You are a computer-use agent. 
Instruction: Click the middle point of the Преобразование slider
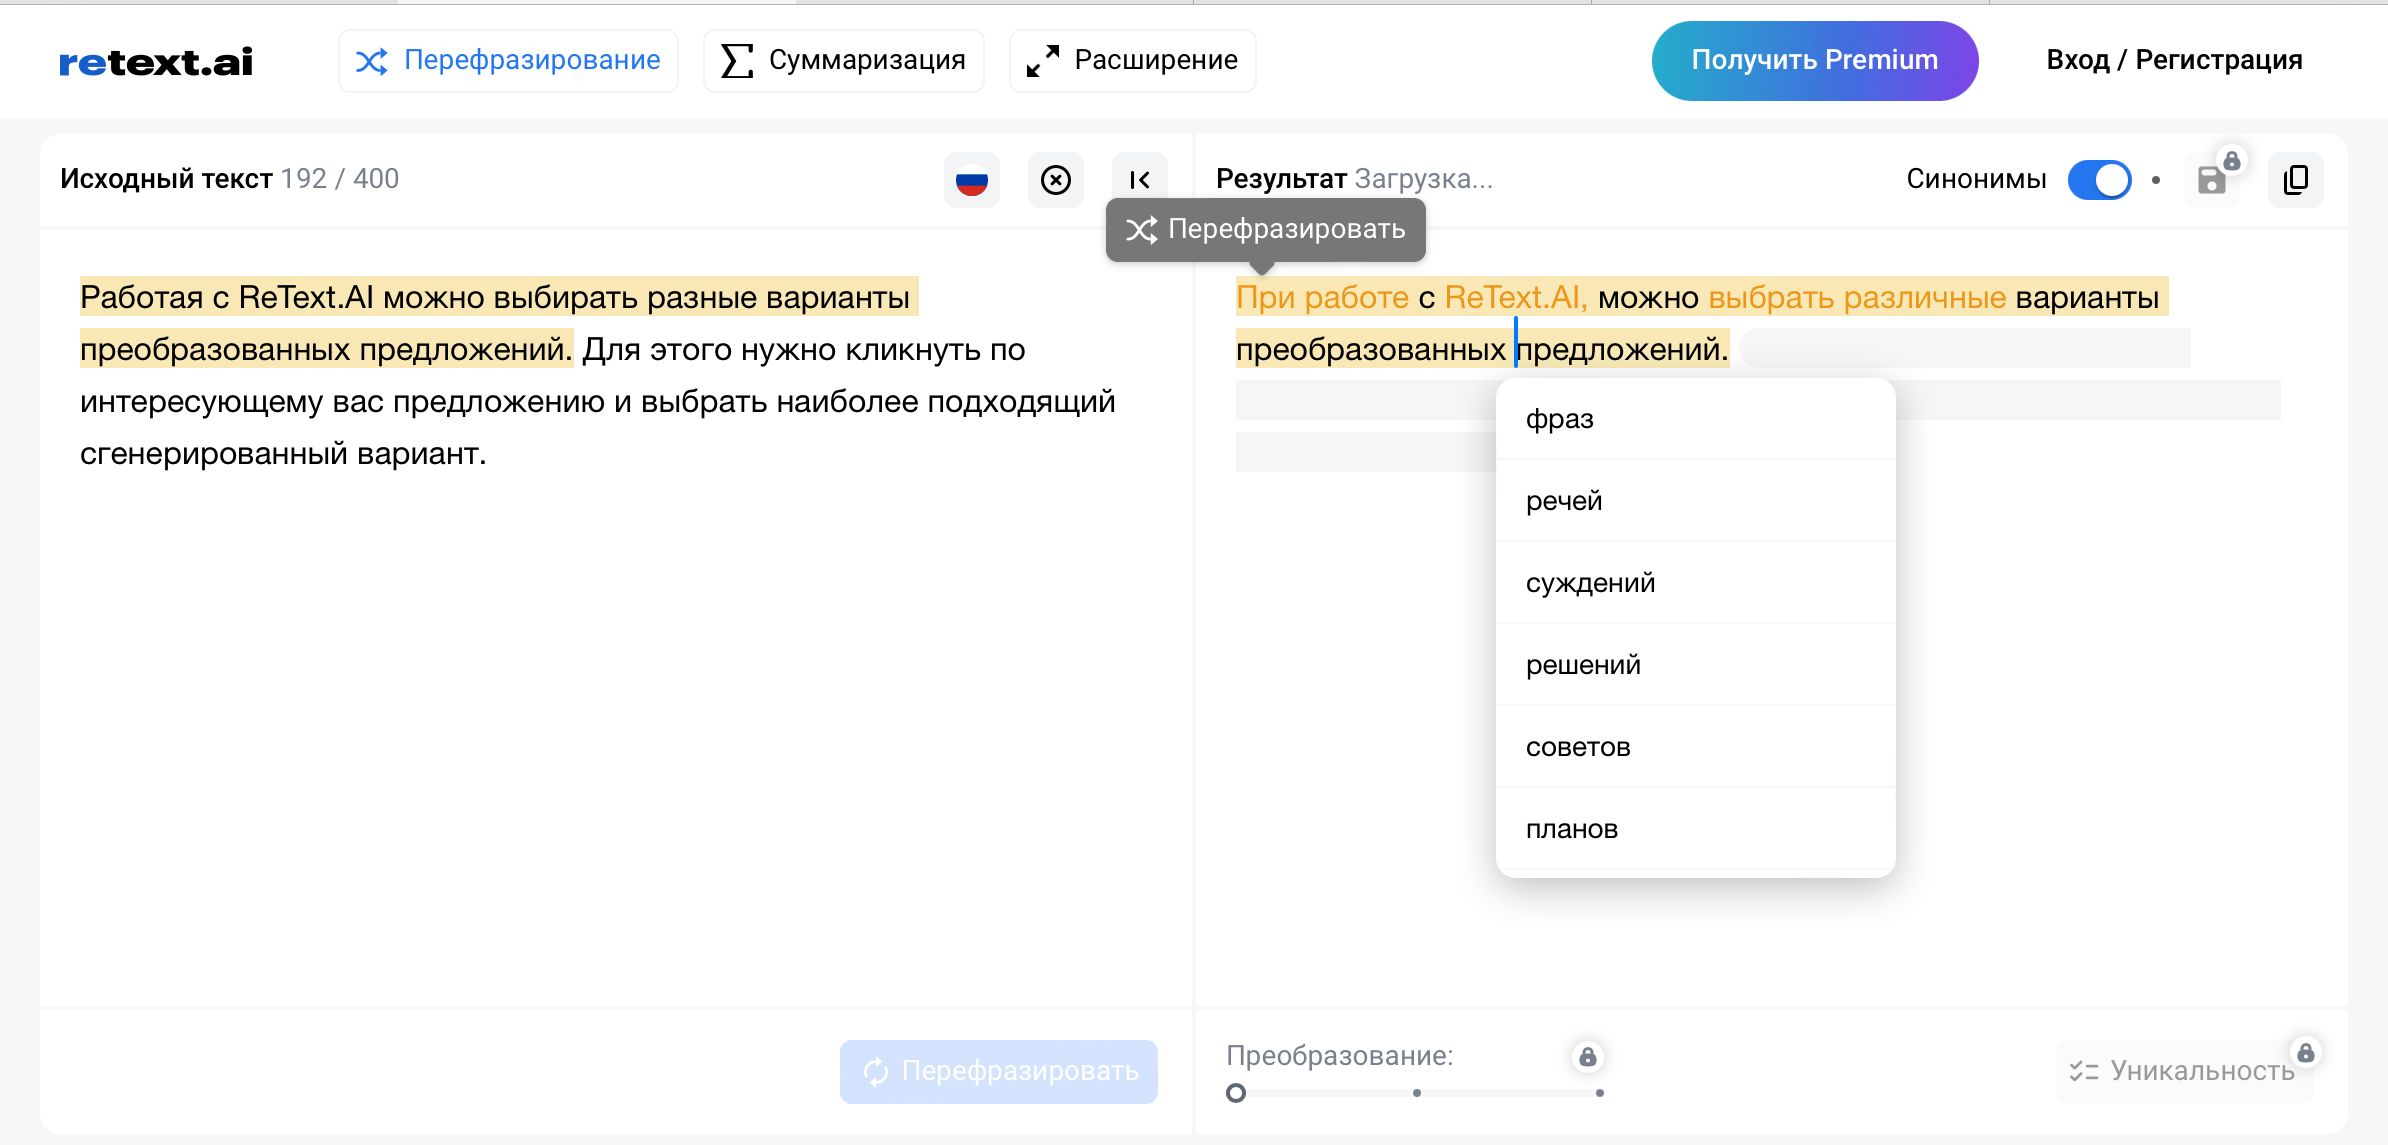tap(1417, 1093)
